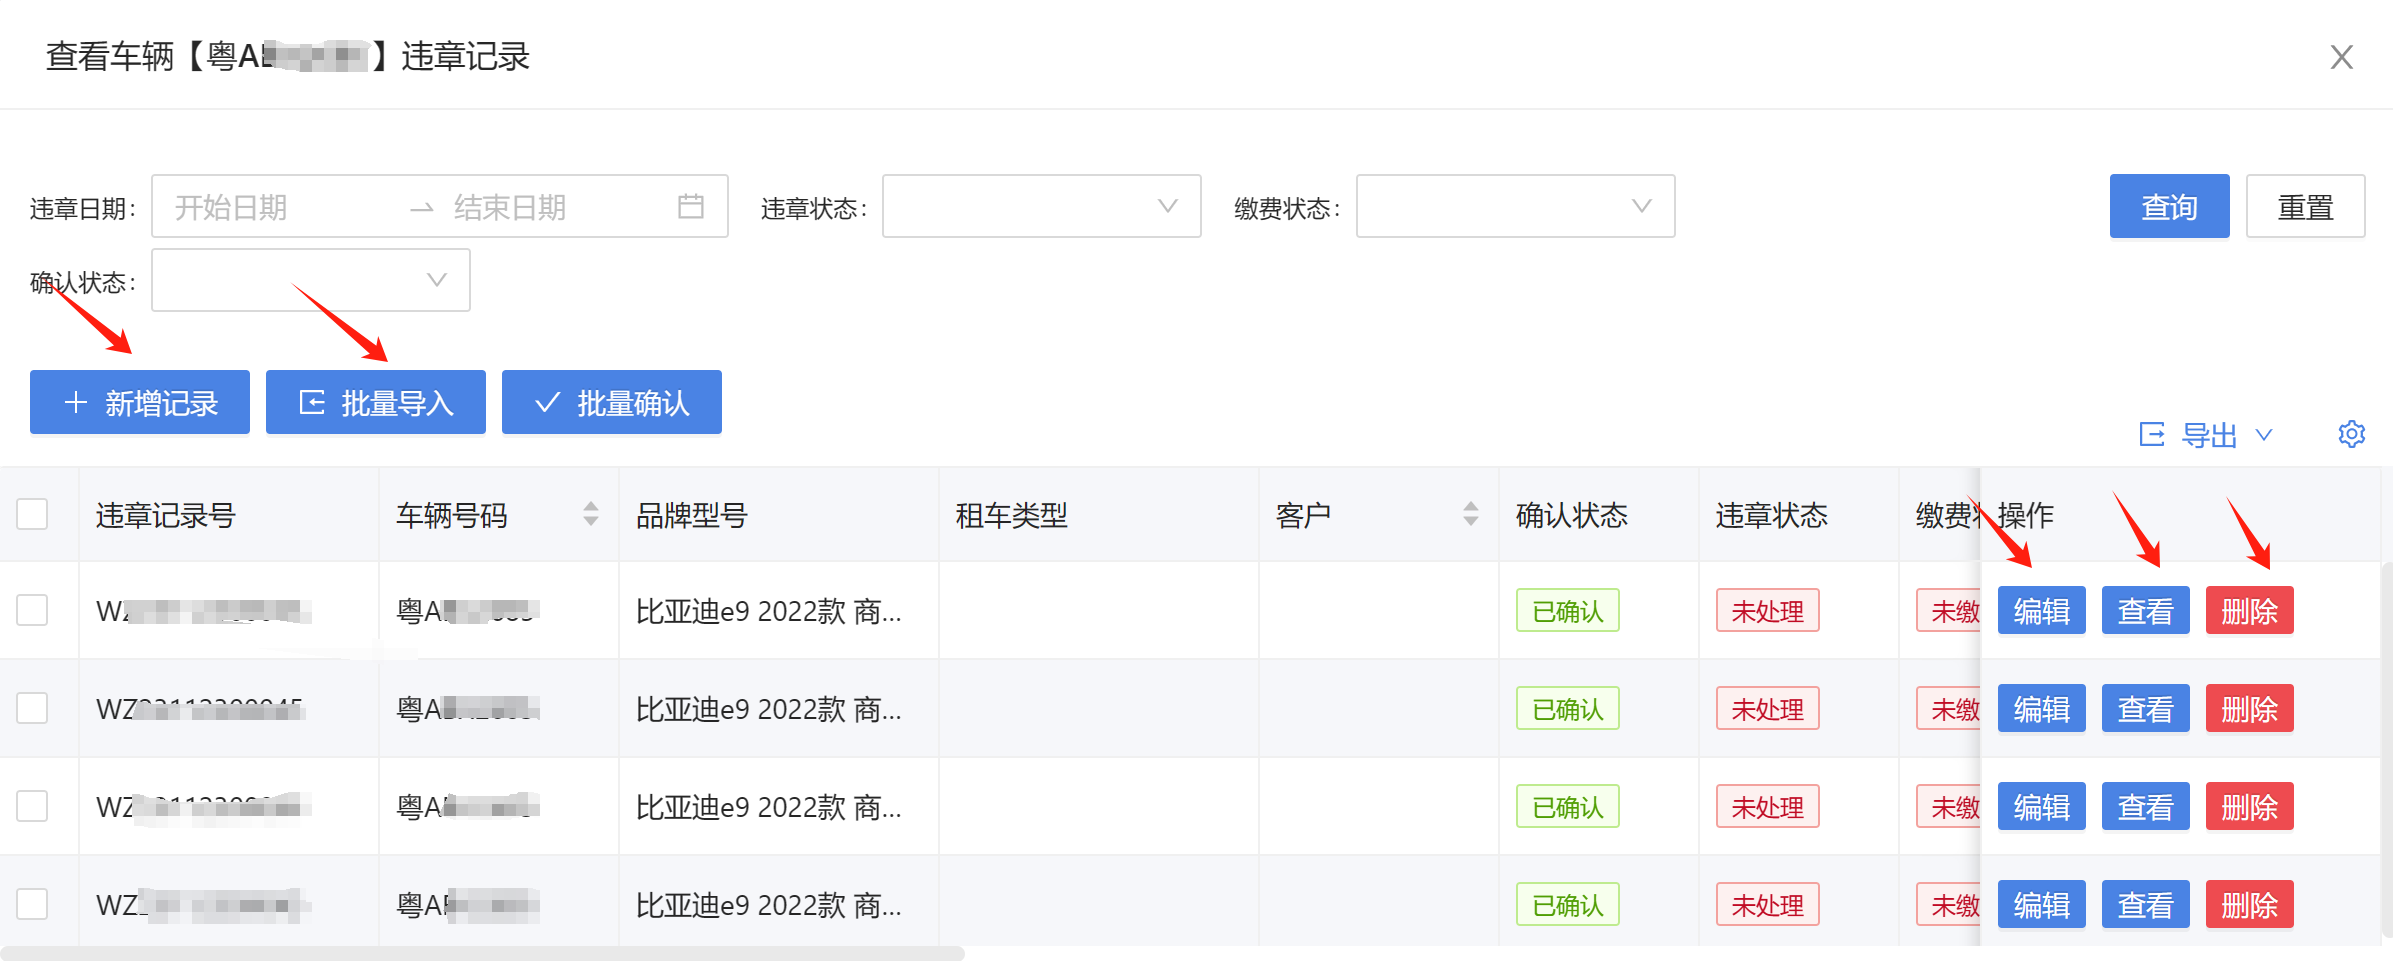Click the calendar icon in date range field
Image resolution: width=2393 pixels, height=961 pixels.
tap(690, 206)
